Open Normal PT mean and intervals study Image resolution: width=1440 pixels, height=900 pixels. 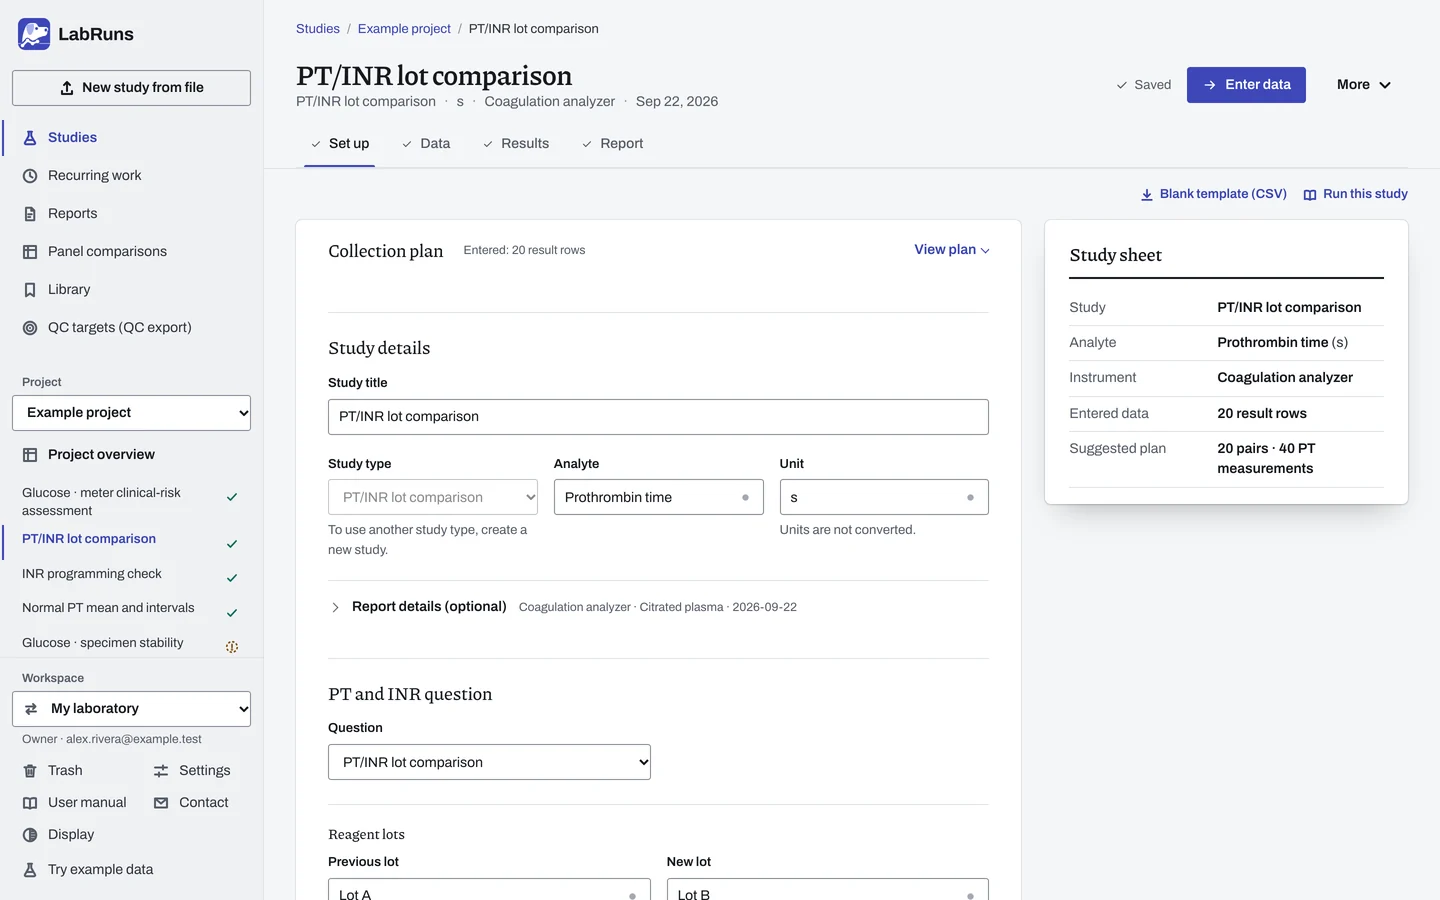(131, 608)
